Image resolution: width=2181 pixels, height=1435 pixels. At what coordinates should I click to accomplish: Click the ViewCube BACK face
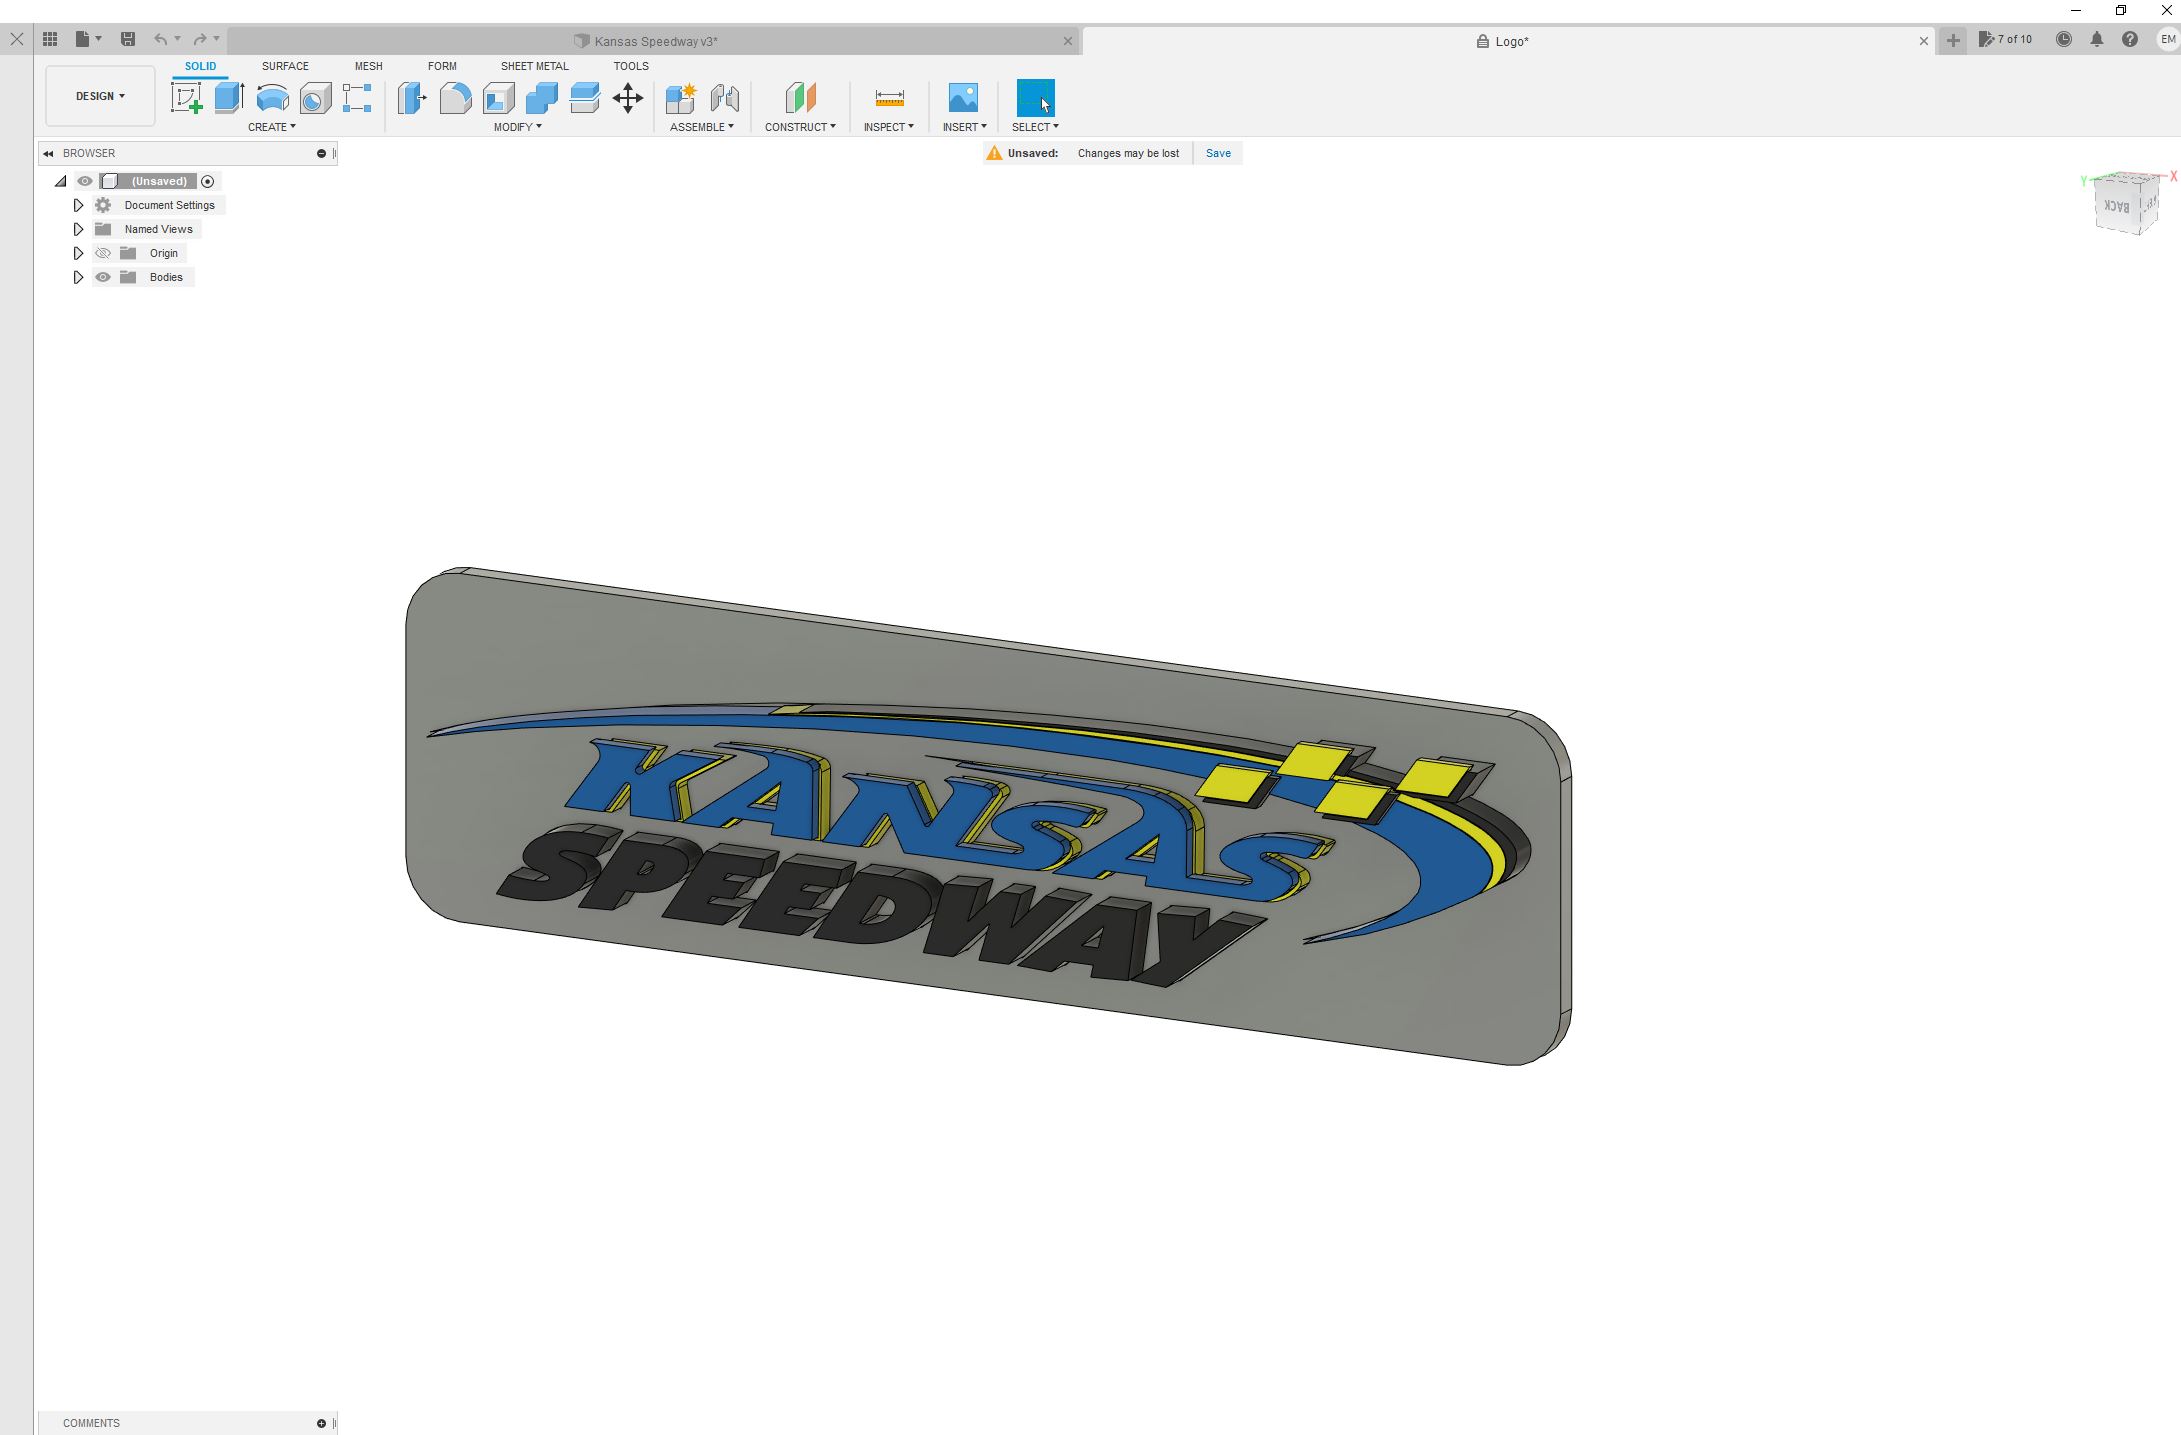(2116, 206)
